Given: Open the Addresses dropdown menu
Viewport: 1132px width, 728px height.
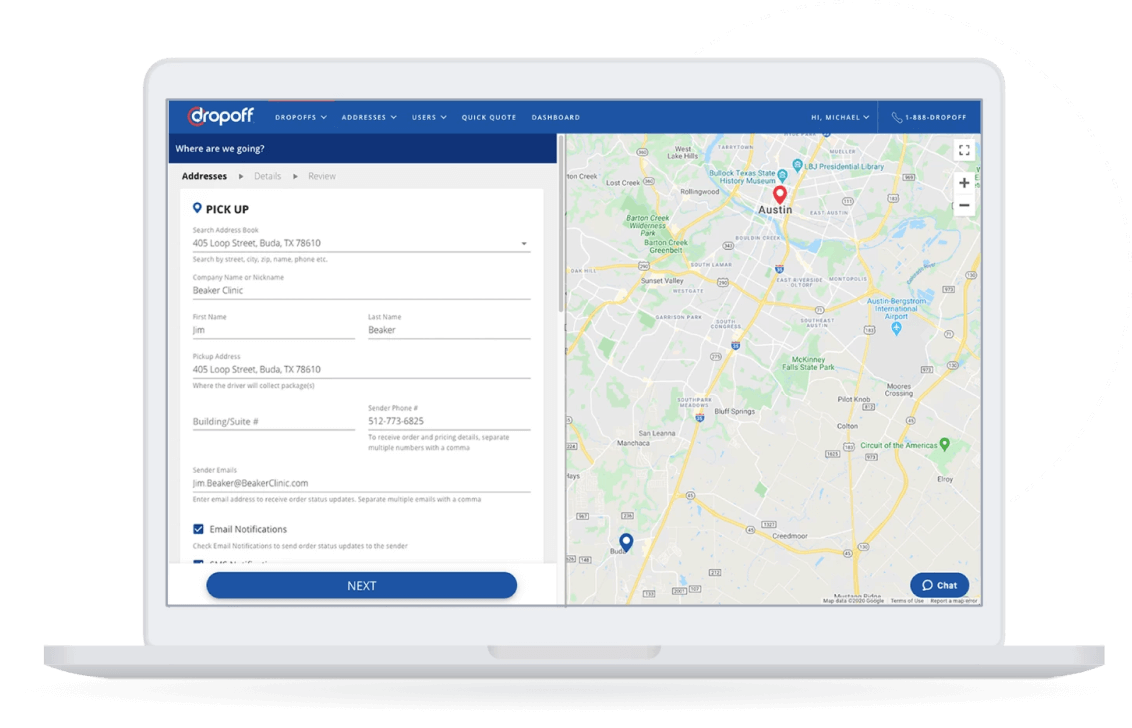Looking at the screenshot, I should [x=368, y=118].
